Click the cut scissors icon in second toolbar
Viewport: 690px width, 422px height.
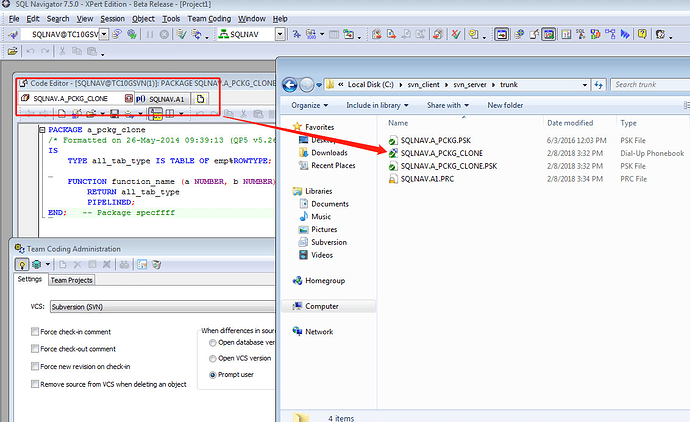(62, 51)
